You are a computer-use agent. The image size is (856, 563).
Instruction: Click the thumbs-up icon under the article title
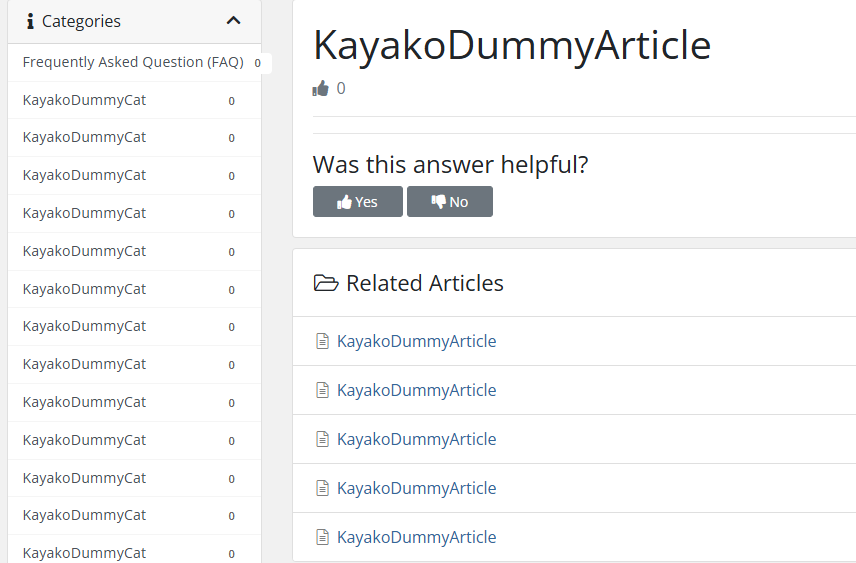(321, 89)
